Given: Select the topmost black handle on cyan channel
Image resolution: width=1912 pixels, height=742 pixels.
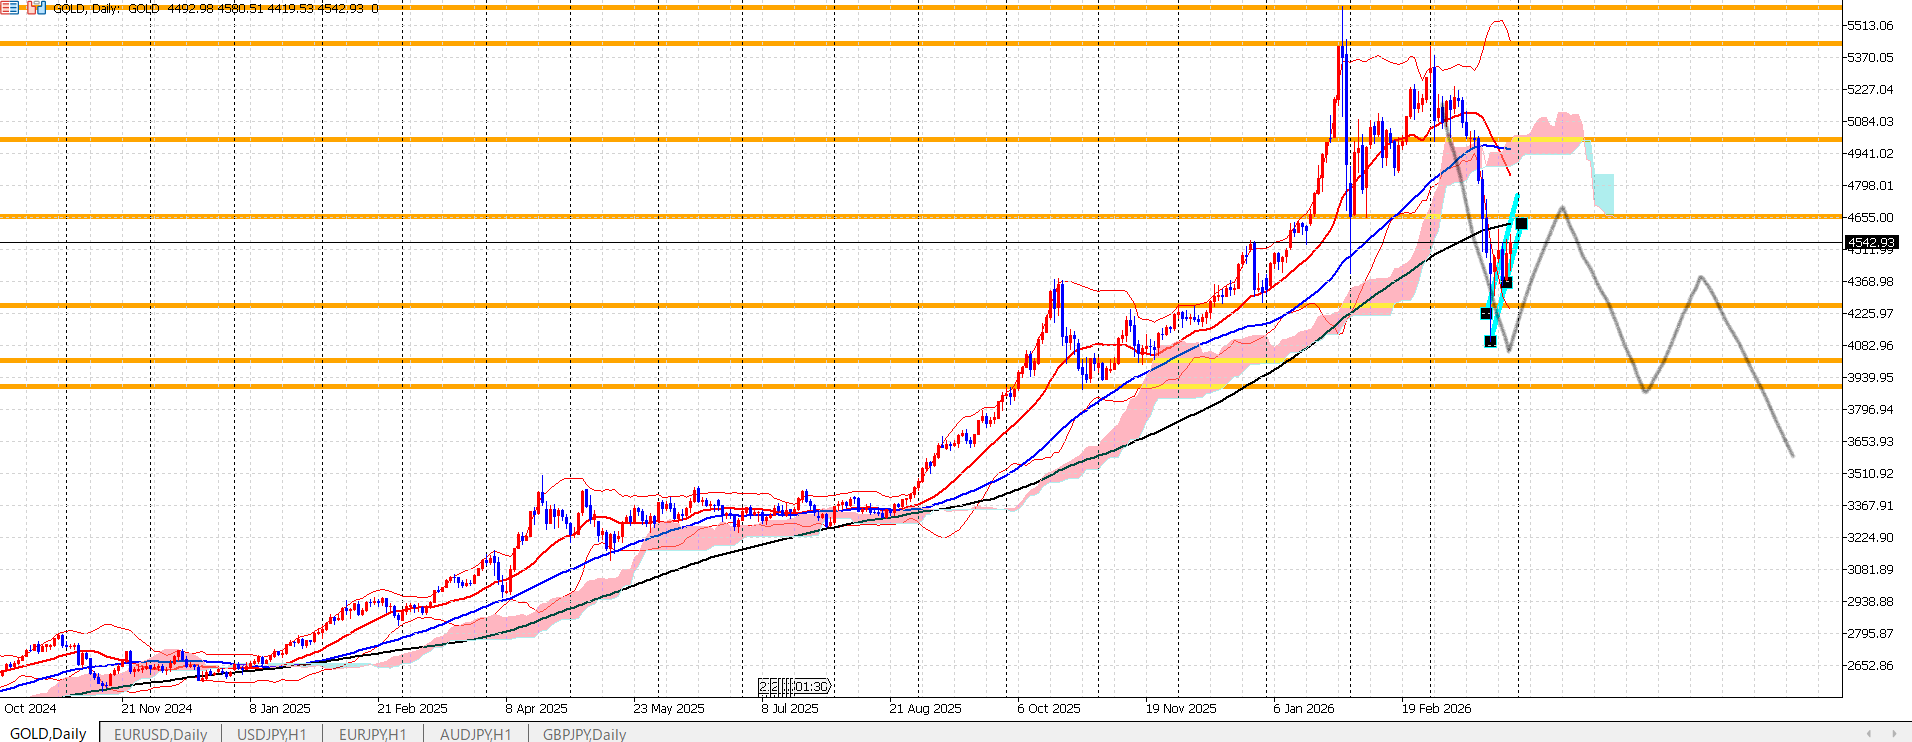Looking at the screenshot, I should pyautogui.click(x=1521, y=223).
